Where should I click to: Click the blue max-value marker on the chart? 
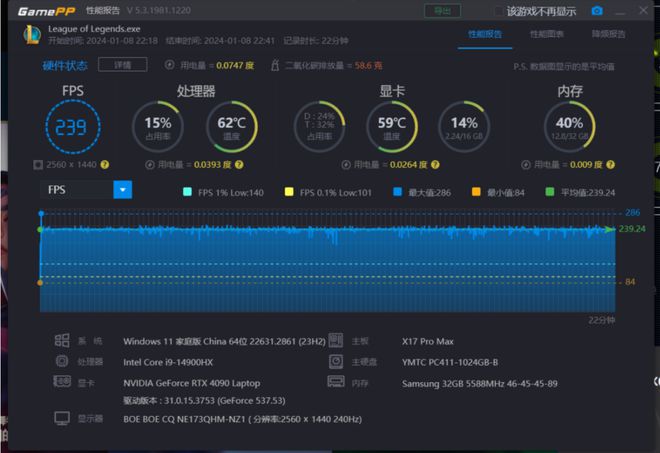[x=41, y=213]
